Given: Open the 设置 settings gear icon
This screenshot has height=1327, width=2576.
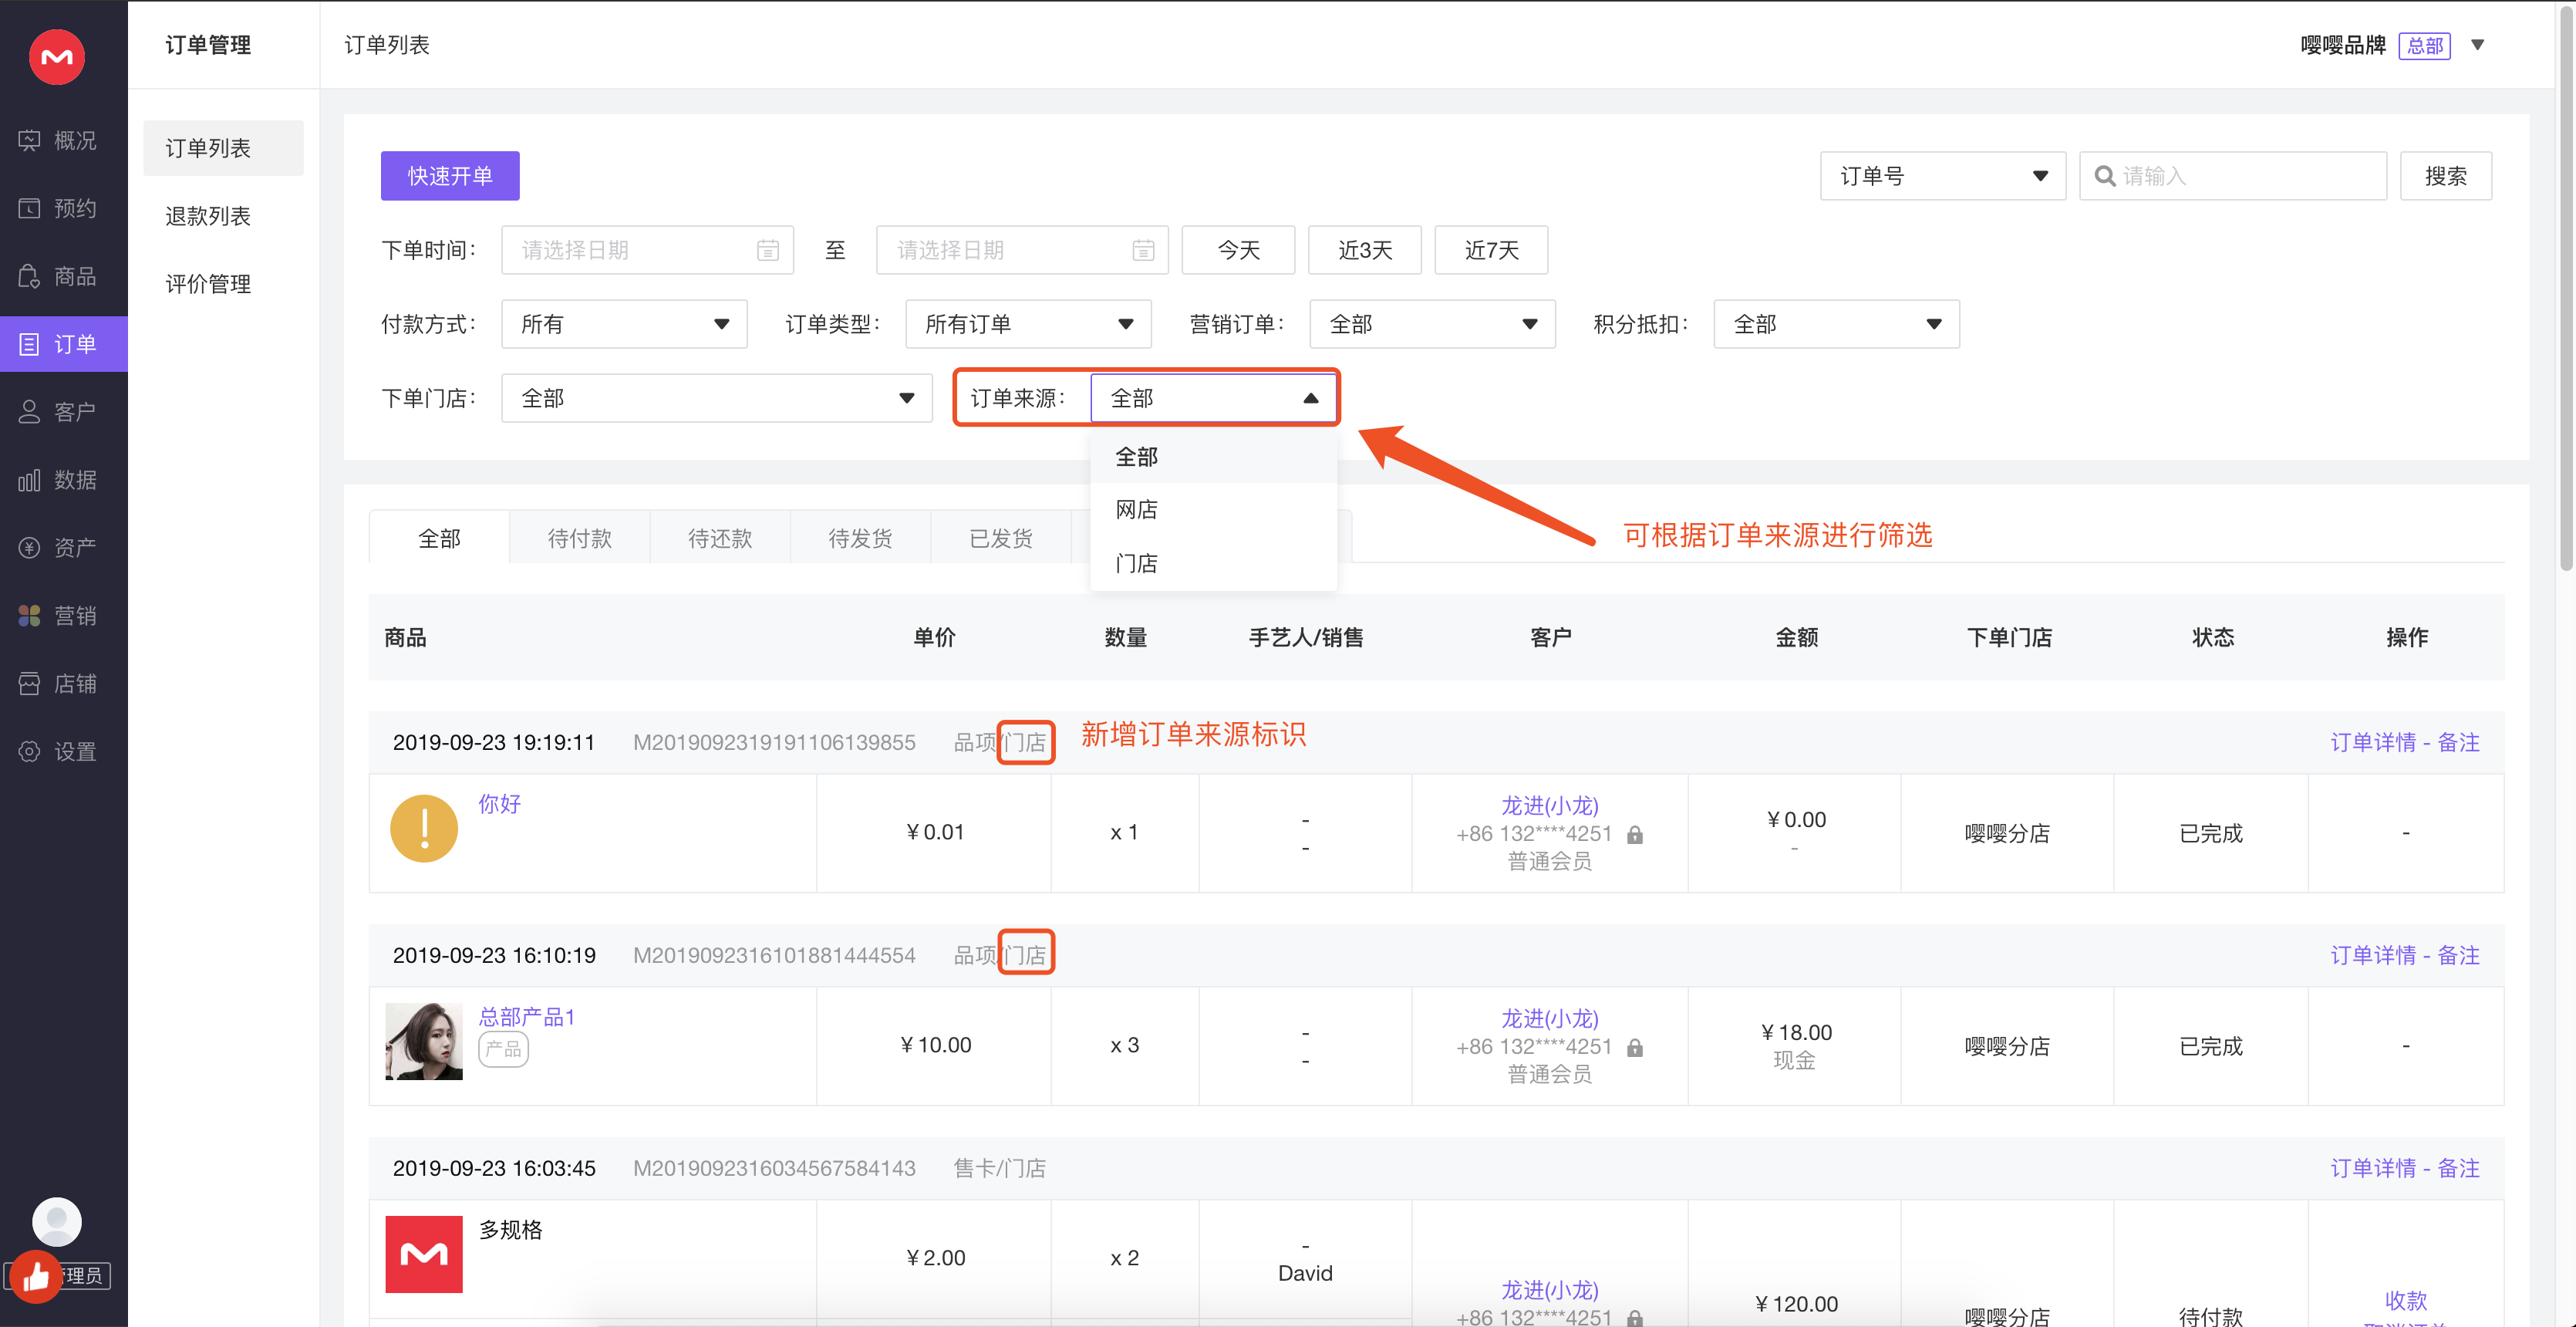Looking at the screenshot, I should tap(30, 752).
